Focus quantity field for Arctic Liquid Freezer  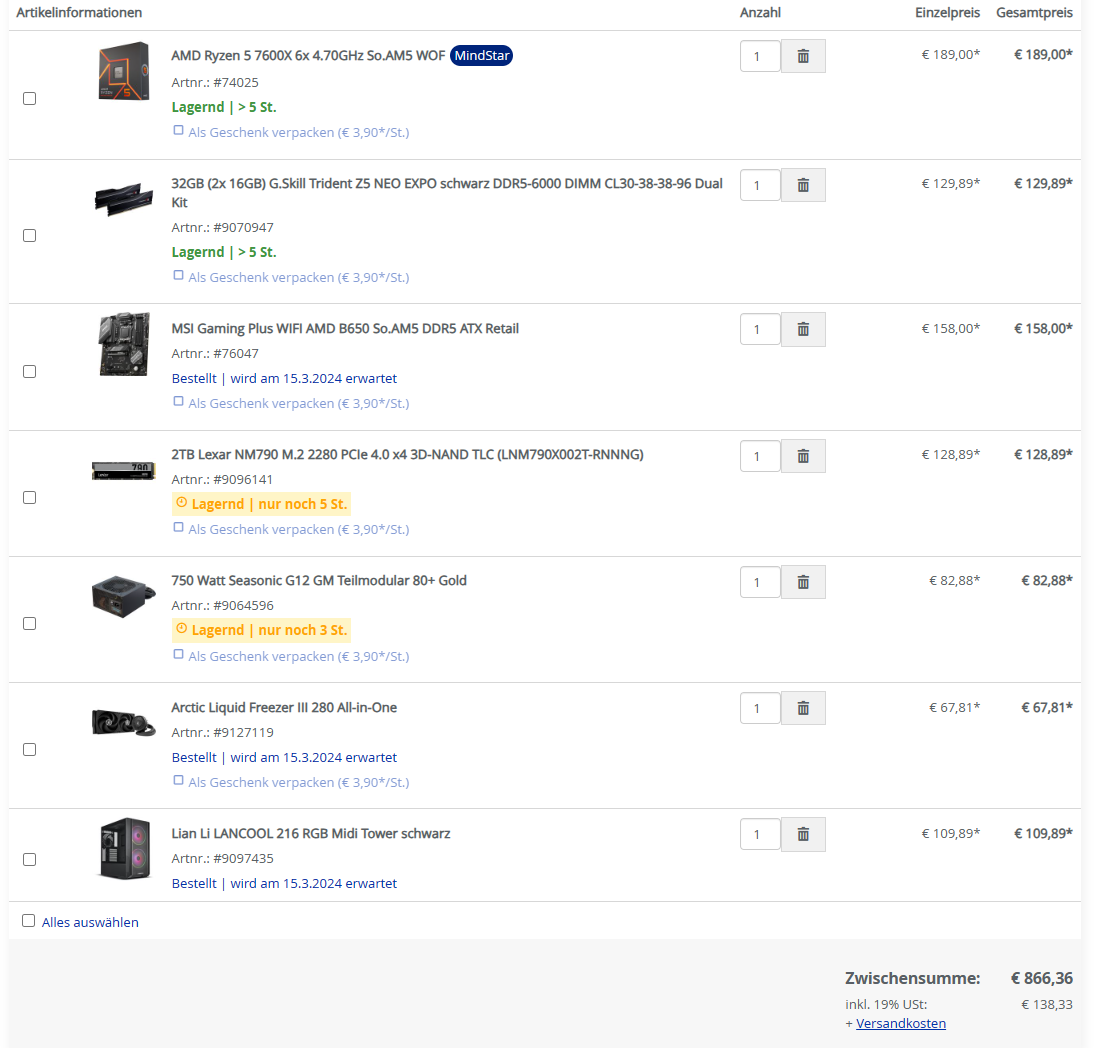point(760,708)
